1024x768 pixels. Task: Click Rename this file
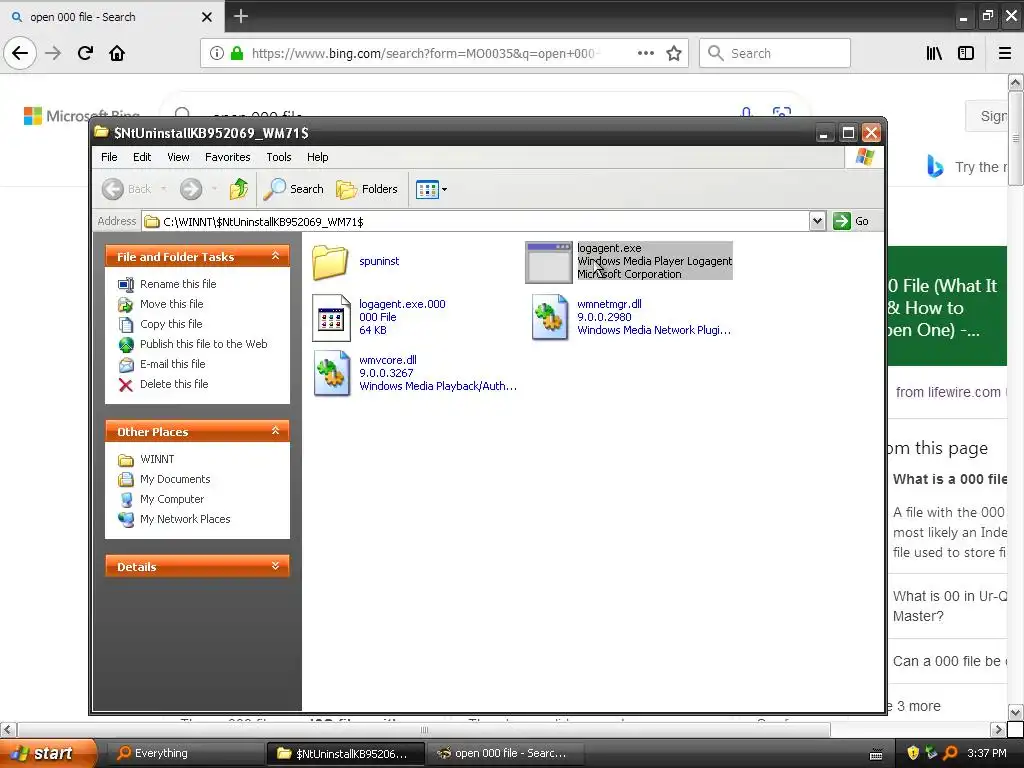click(178, 284)
